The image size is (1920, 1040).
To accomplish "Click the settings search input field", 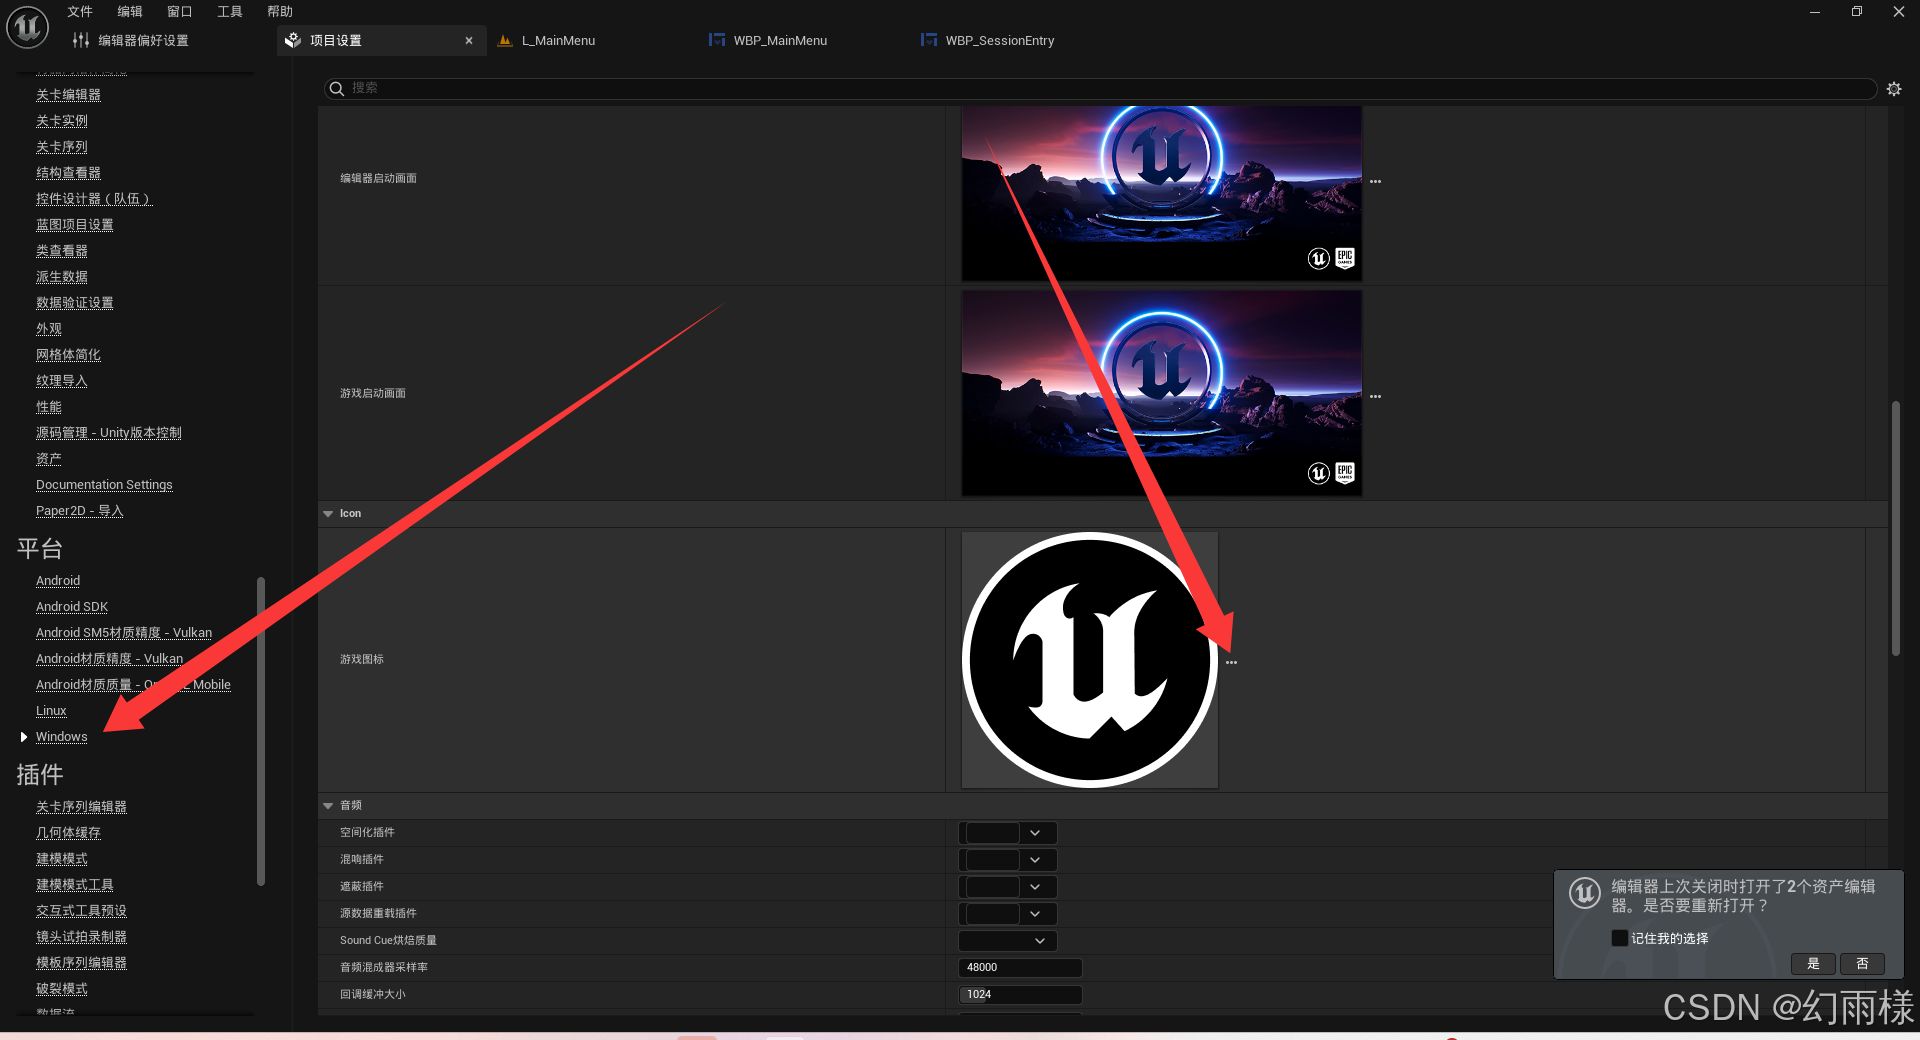I will tap(1100, 89).
